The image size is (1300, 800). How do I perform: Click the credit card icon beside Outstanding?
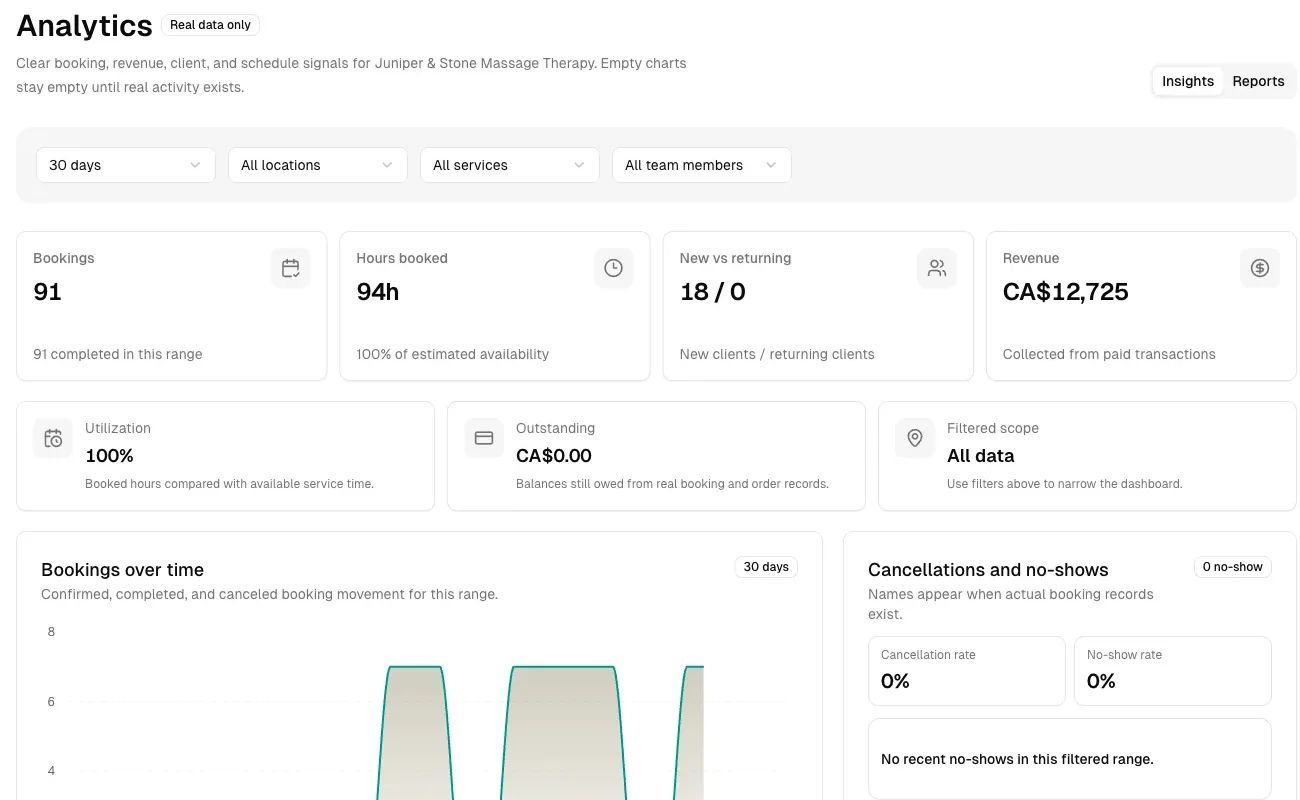click(x=484, y=438)
